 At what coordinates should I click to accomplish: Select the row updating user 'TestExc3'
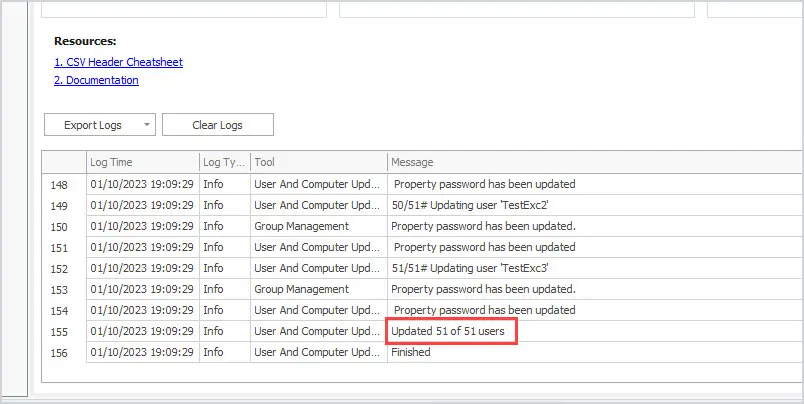423,268
